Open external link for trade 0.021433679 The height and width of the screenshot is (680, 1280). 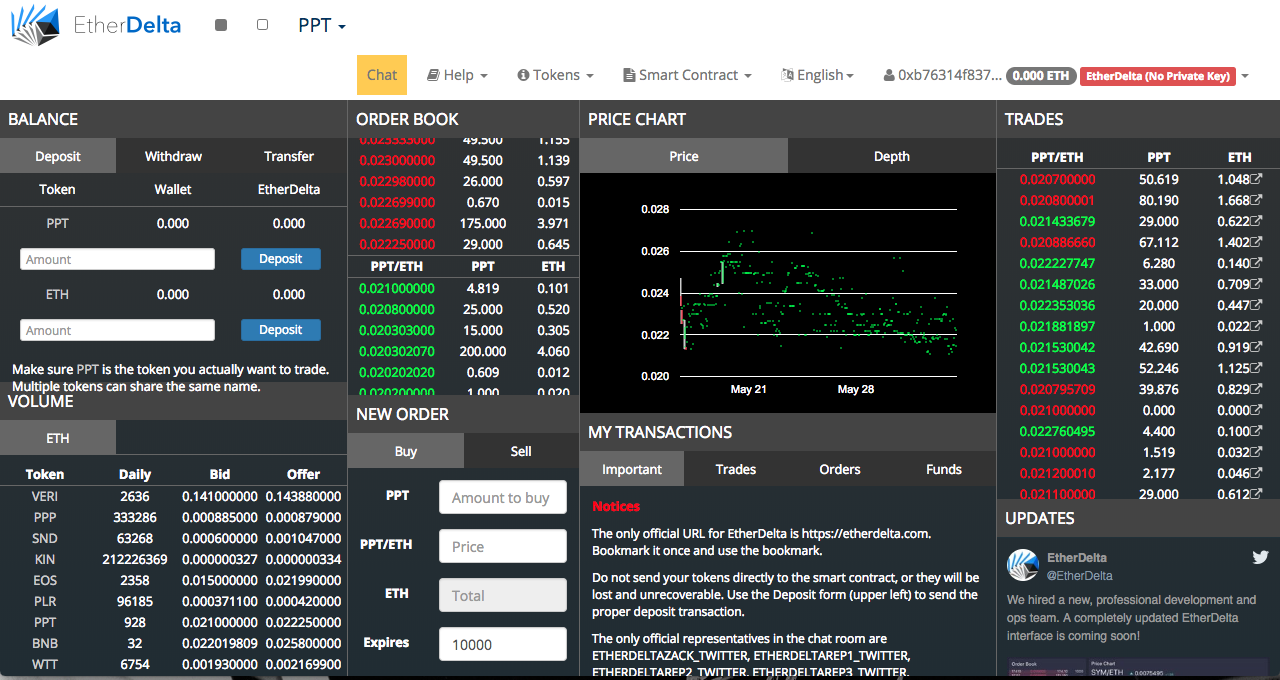[1256, 221]
